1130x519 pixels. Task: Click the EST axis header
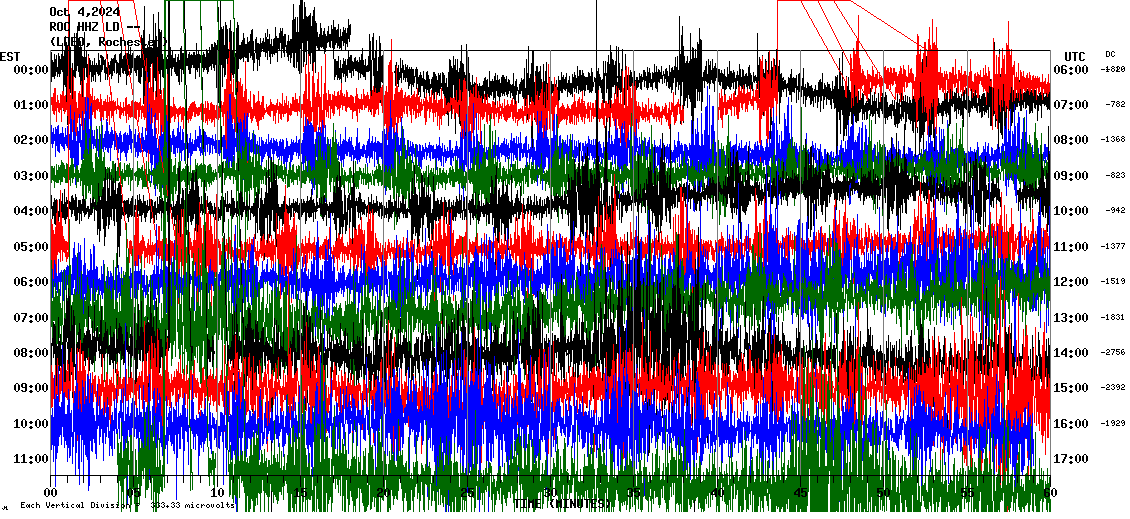click(x=10, y=56)
